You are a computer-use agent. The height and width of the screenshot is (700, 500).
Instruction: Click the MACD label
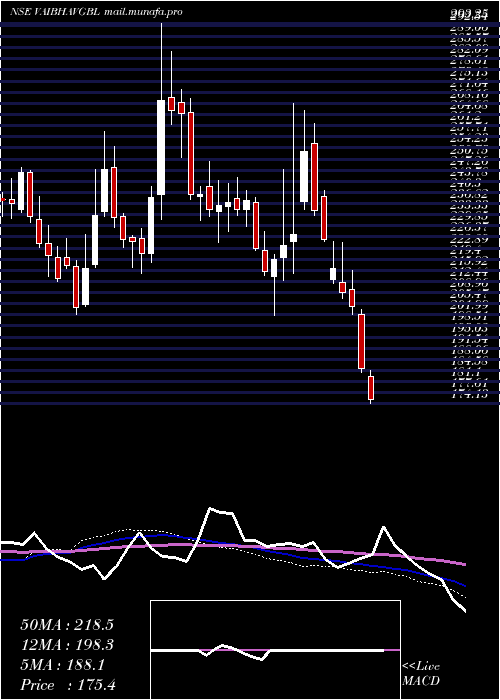pos(421,681)
